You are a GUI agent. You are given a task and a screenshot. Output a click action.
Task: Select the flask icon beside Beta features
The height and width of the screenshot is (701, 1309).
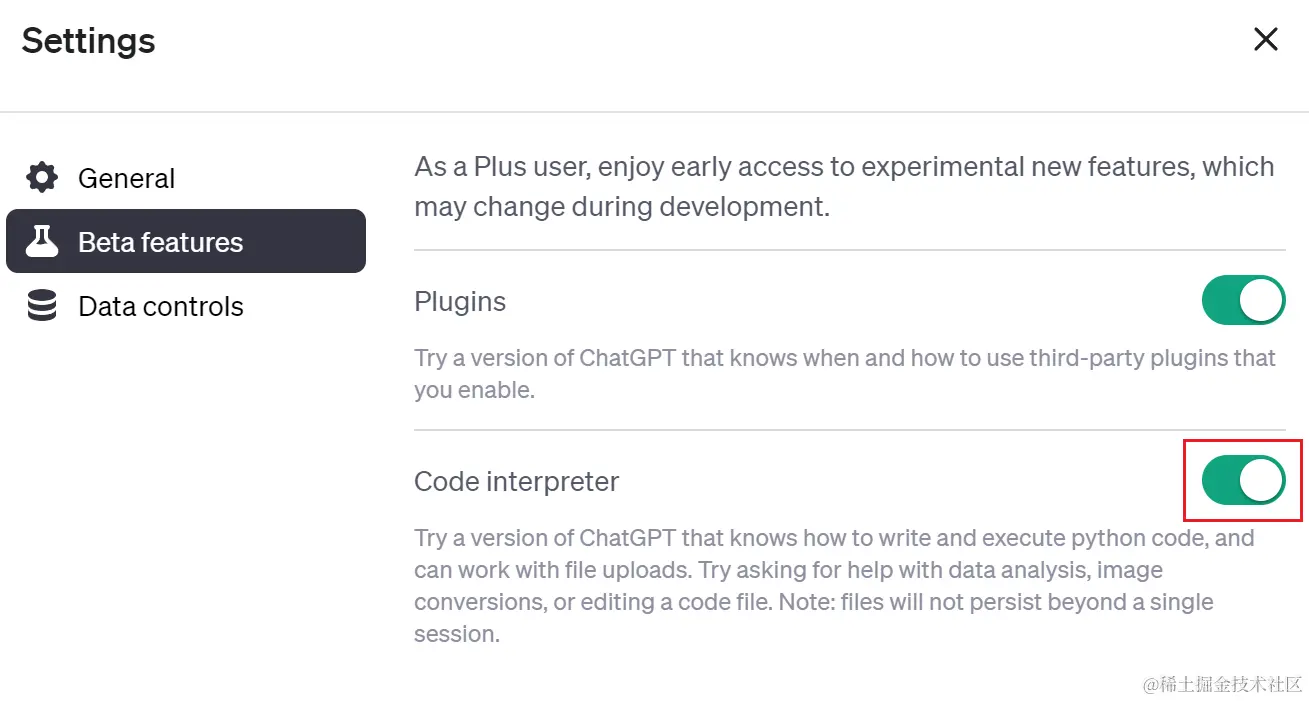point(42,241)
